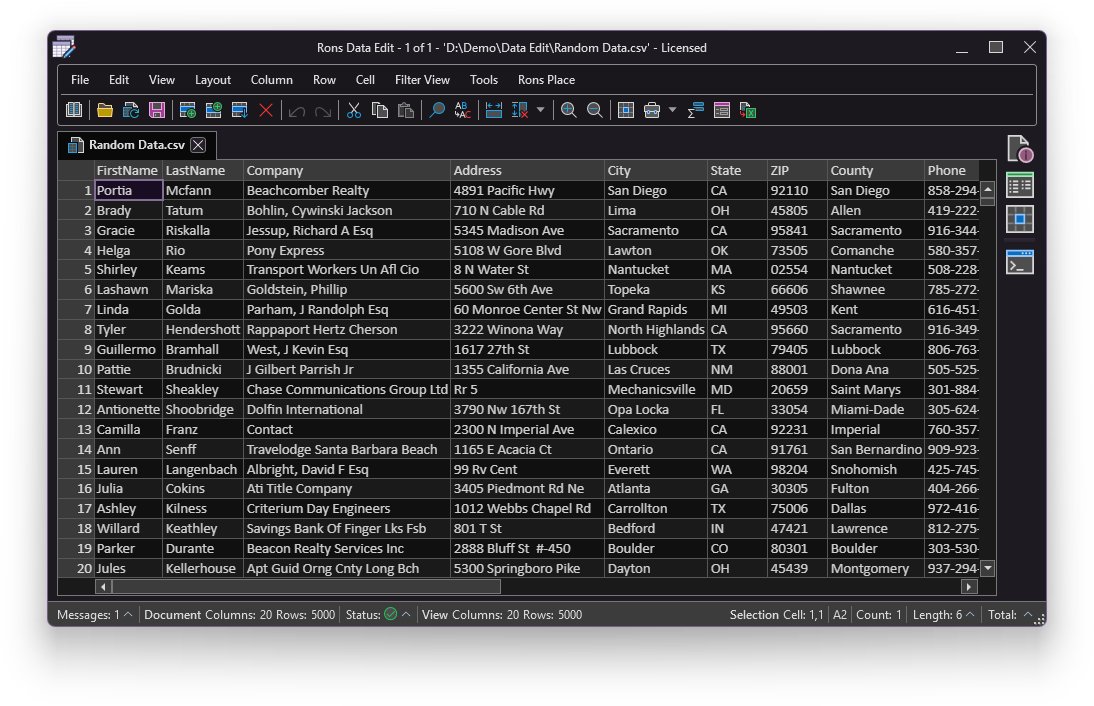Open document information side panel icon
The width and height of the screenshot is (1094, 706).
[1019, 149]
